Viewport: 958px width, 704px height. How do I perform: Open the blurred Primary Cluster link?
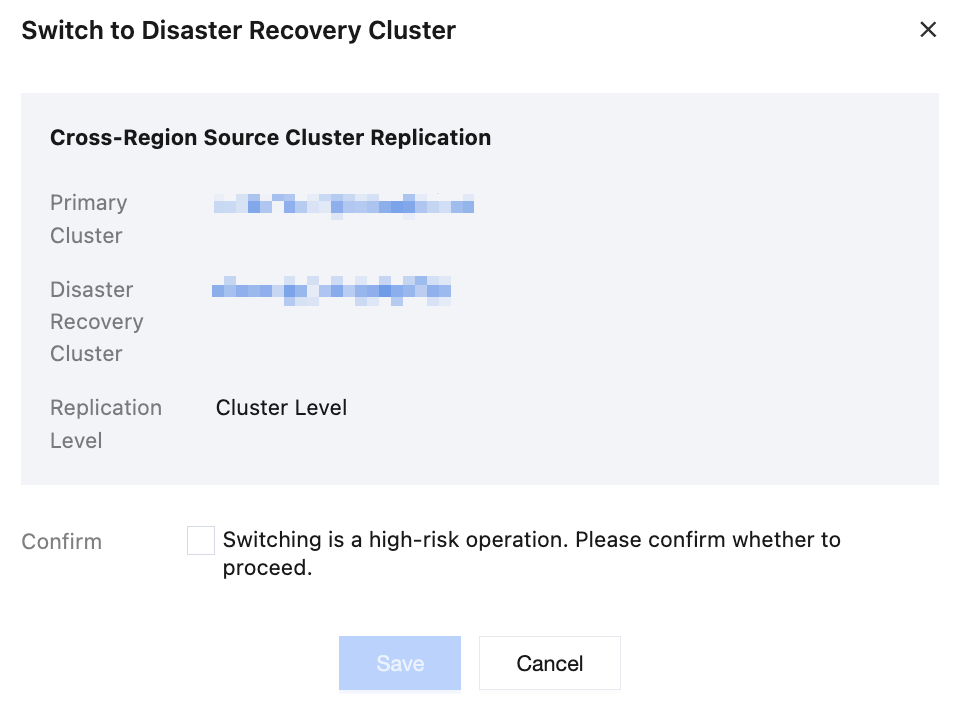click(344, 204)
